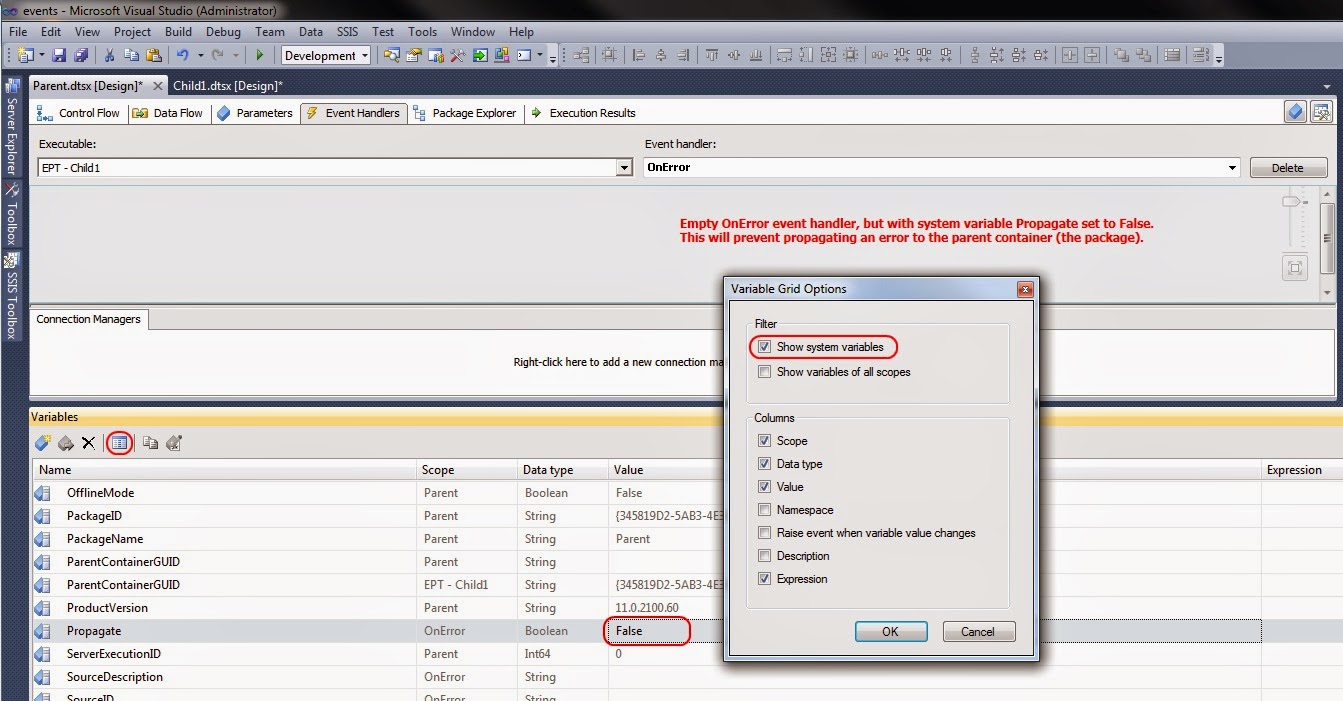Open the Tools menu
1343x701 pixels.
[423, 32]
